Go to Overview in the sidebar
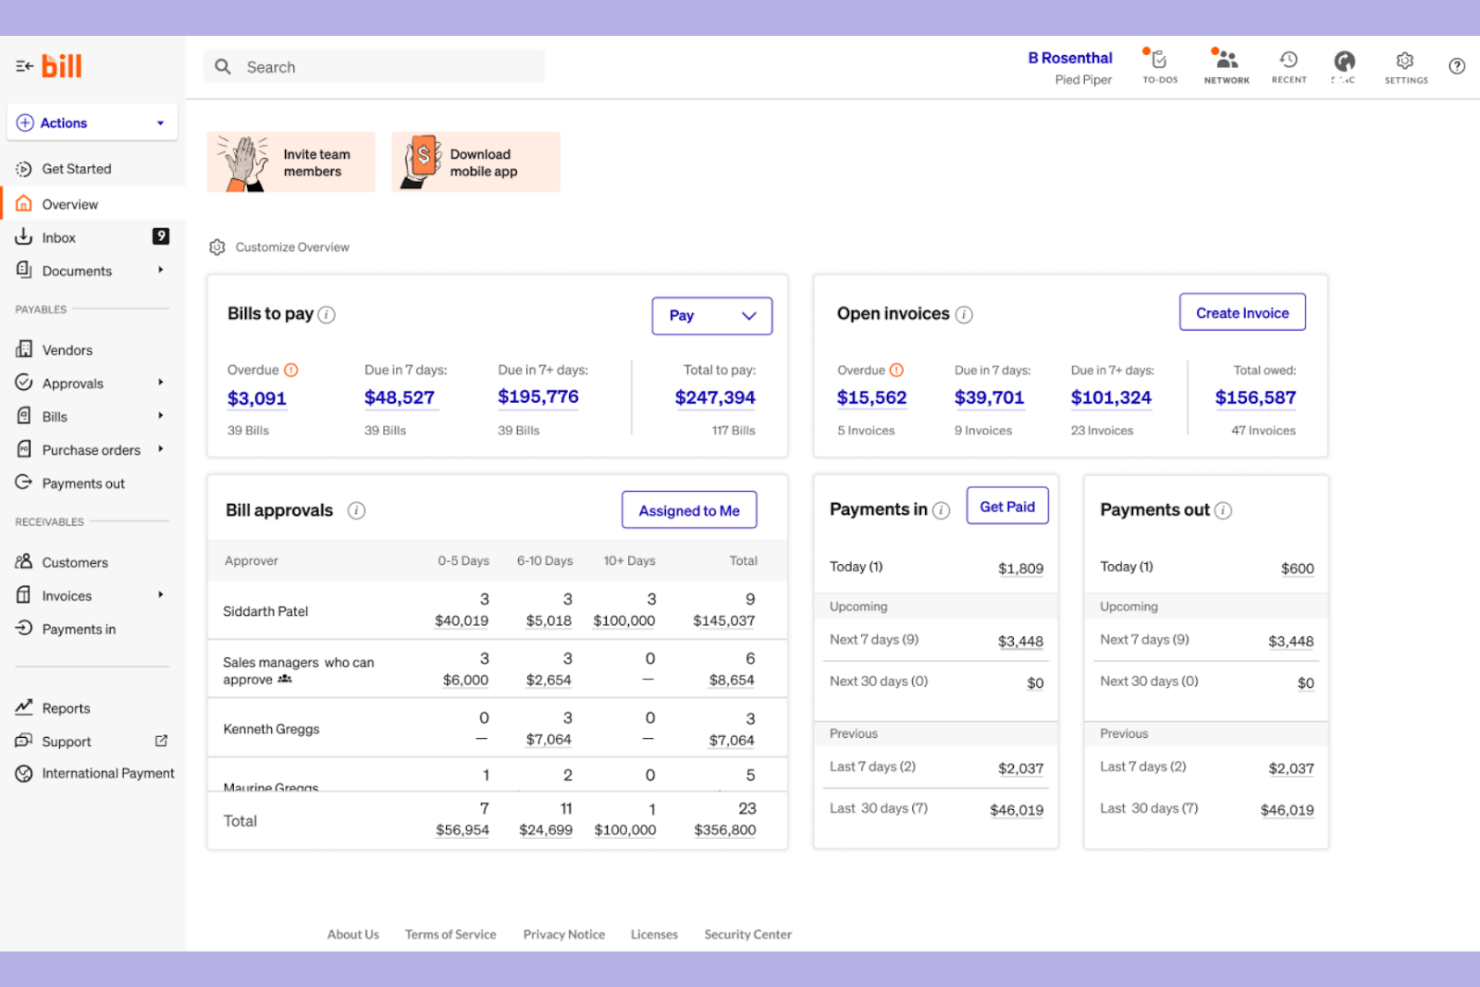 click(x=70, y=204)
